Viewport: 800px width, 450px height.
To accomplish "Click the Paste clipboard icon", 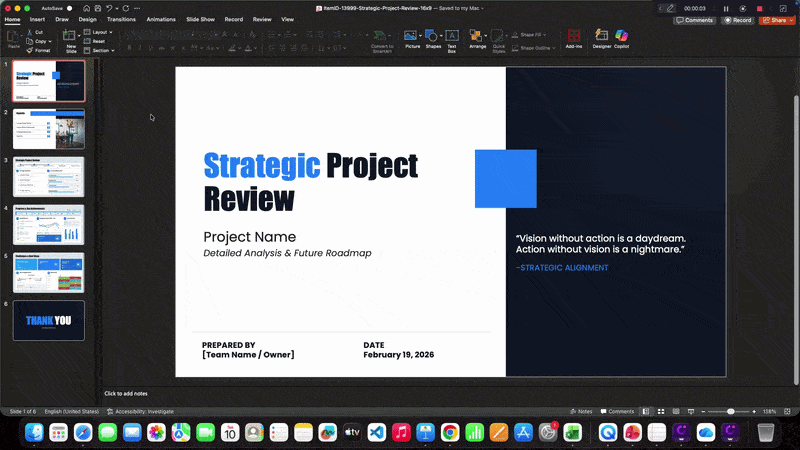I will pos(14,39).
